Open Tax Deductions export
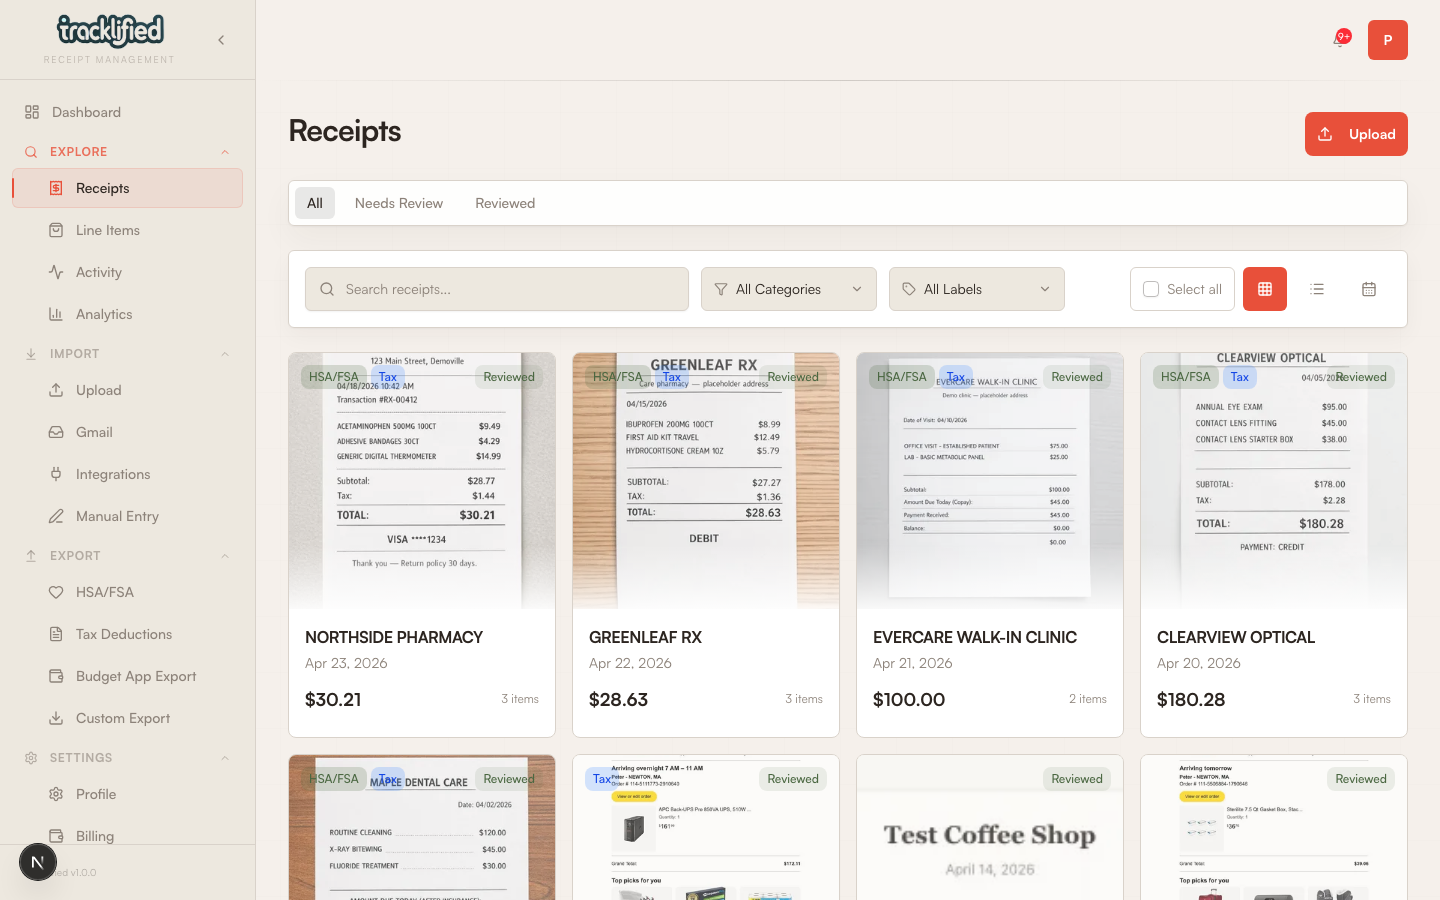Viewport: 1440px width, 900px height. (127, 634)
